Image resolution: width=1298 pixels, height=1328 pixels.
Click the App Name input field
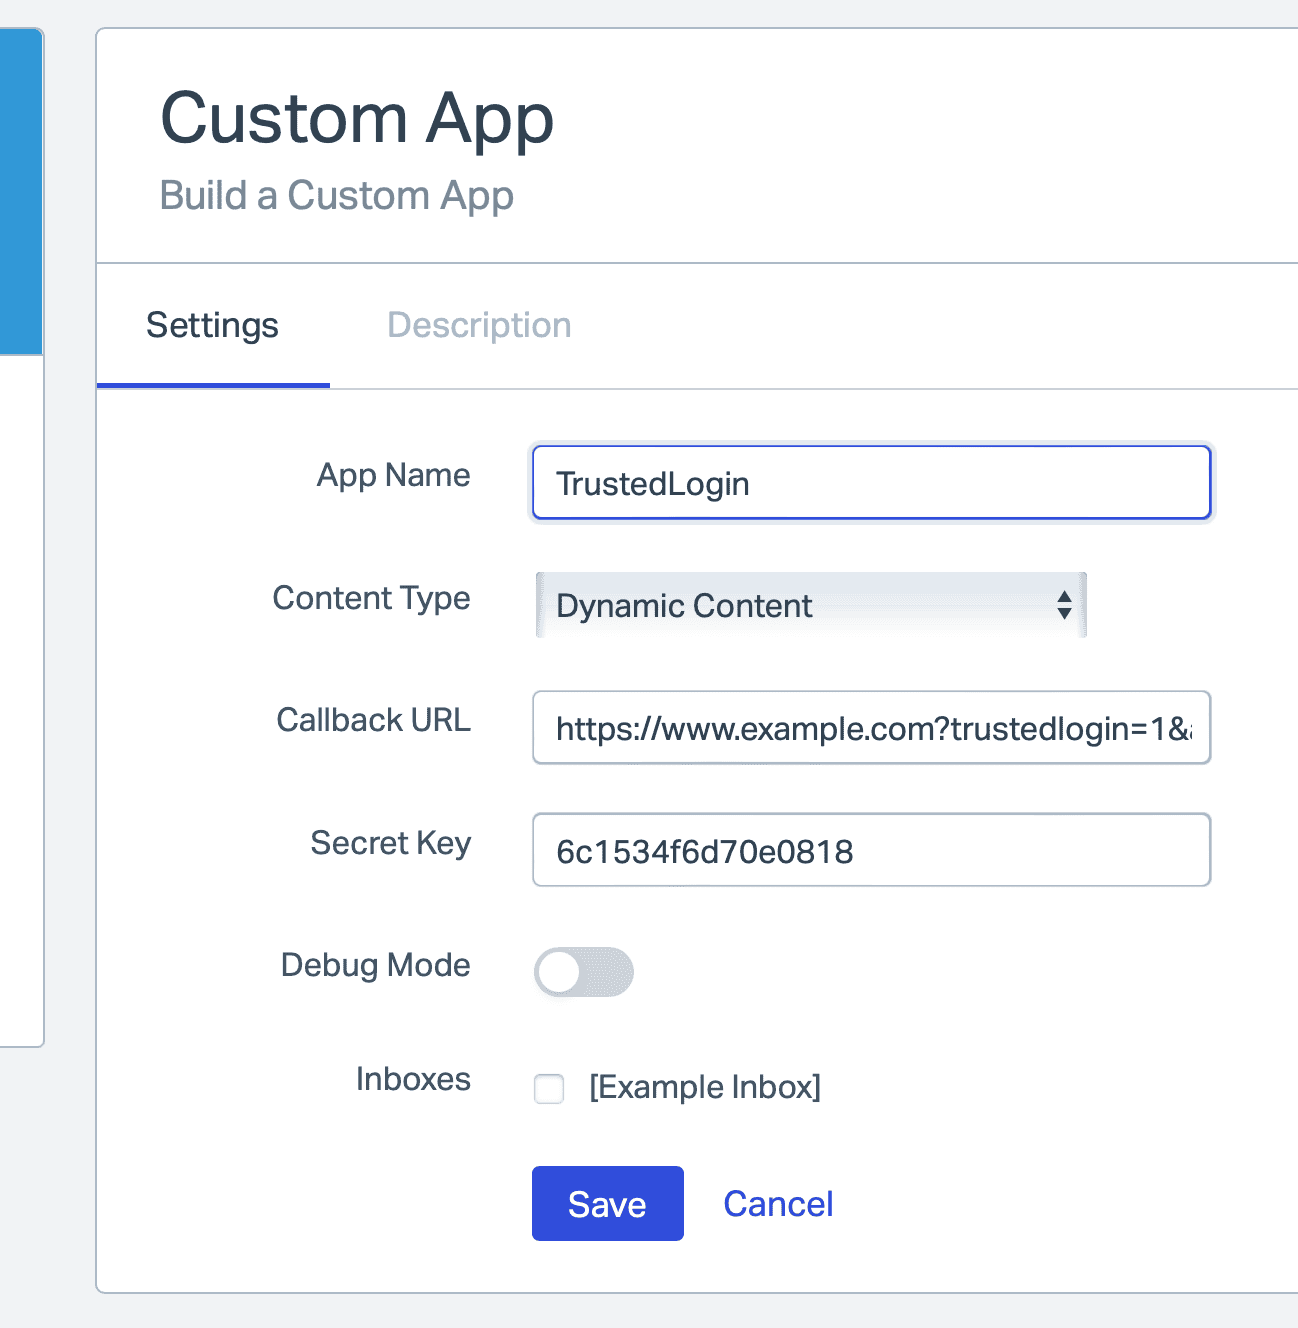point(871,483)
